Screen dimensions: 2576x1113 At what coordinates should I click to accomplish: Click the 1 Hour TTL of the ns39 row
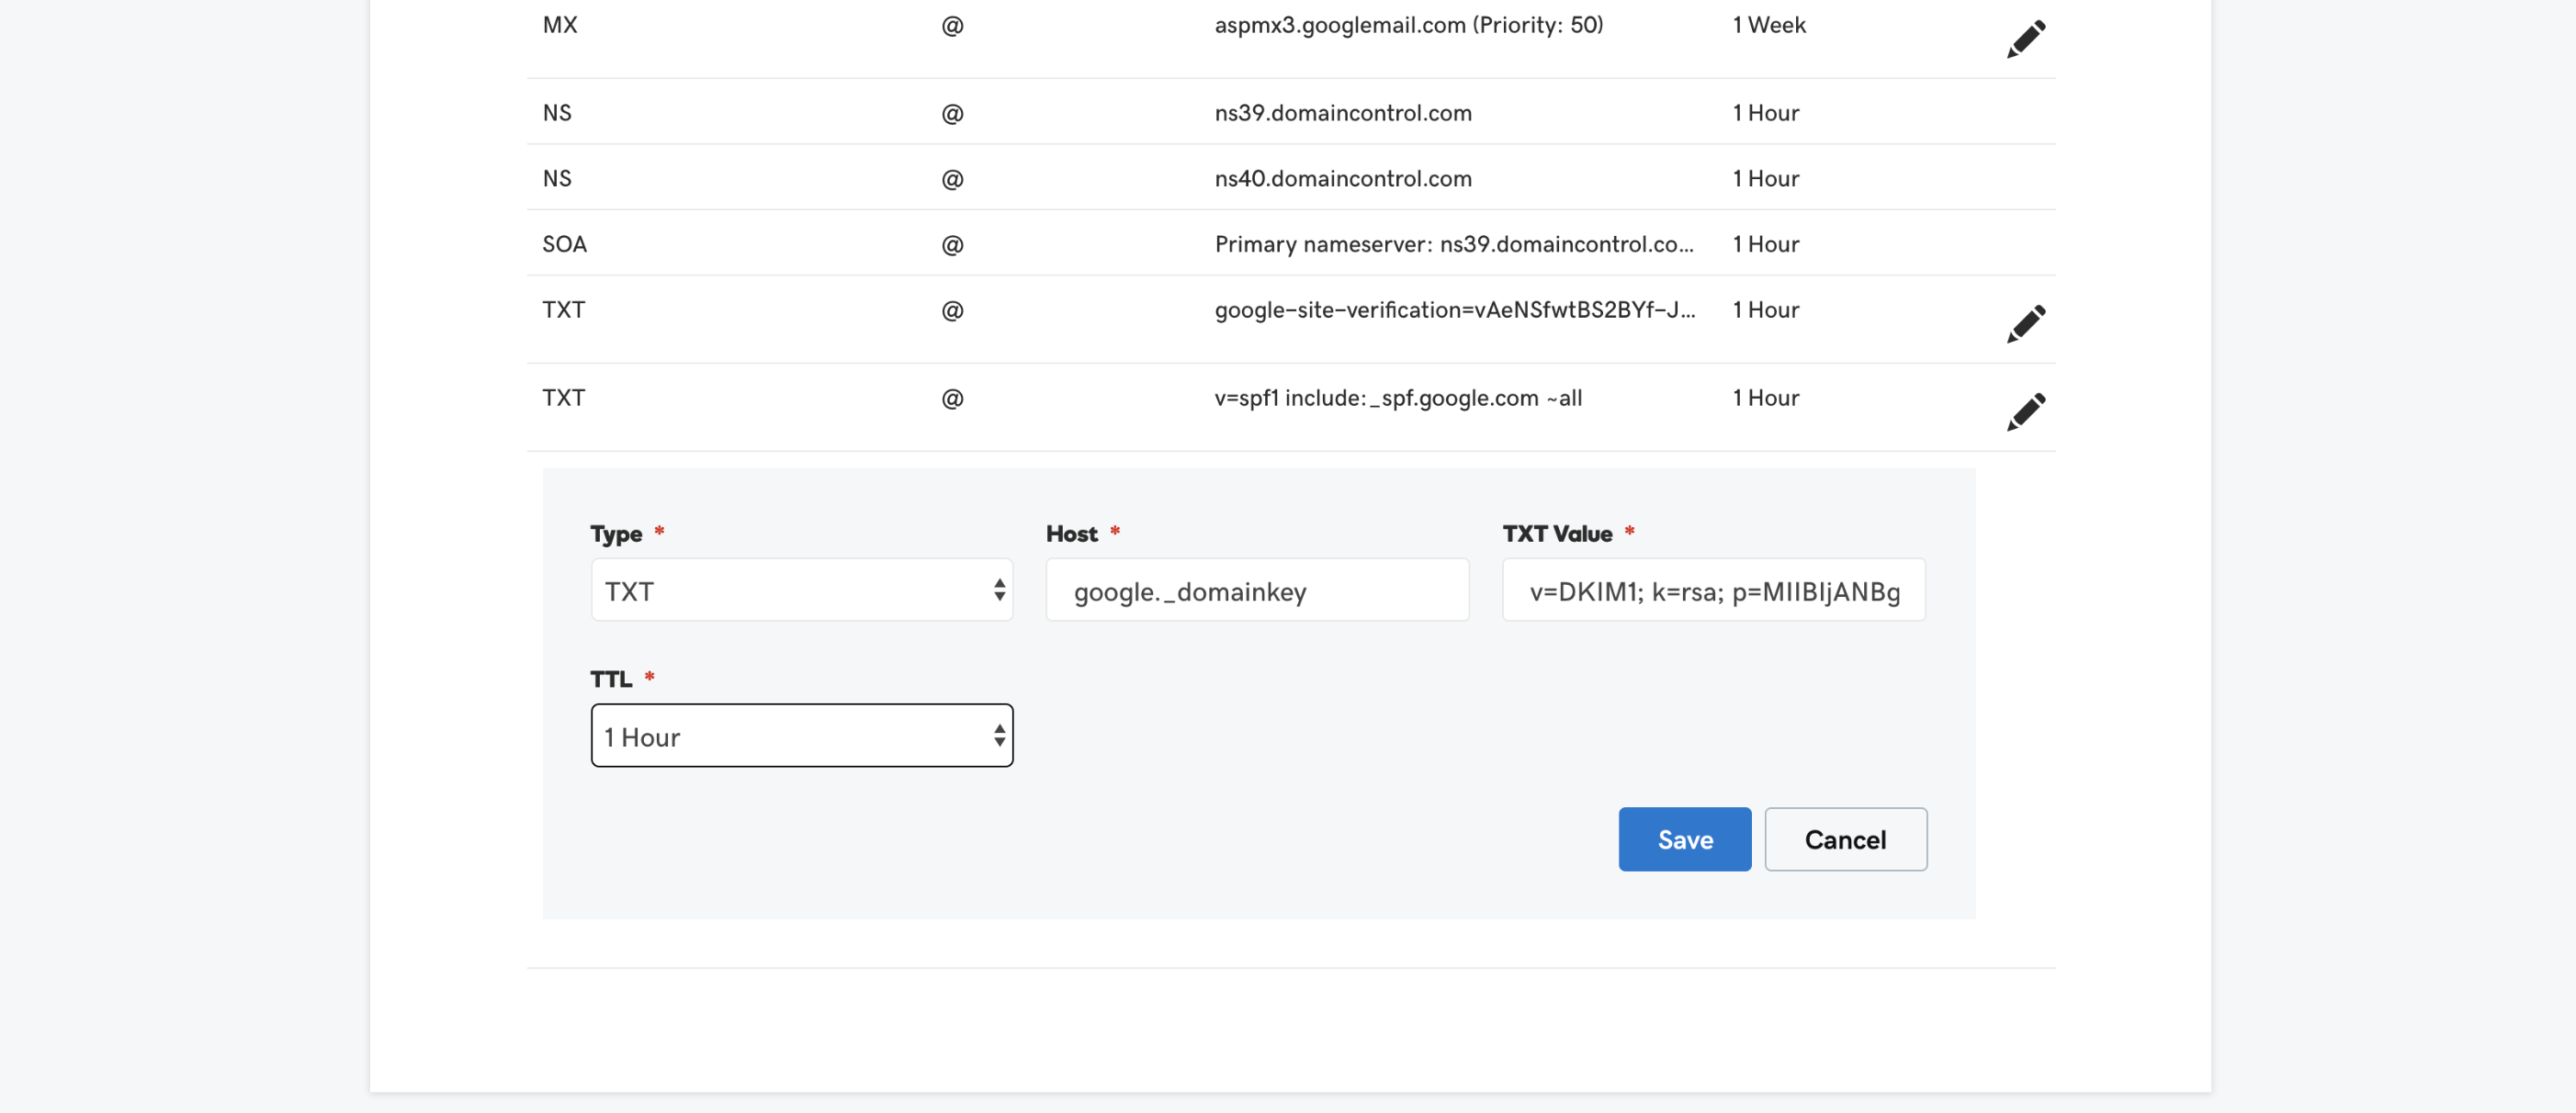pyautogui.click(x=1765, y=113)
